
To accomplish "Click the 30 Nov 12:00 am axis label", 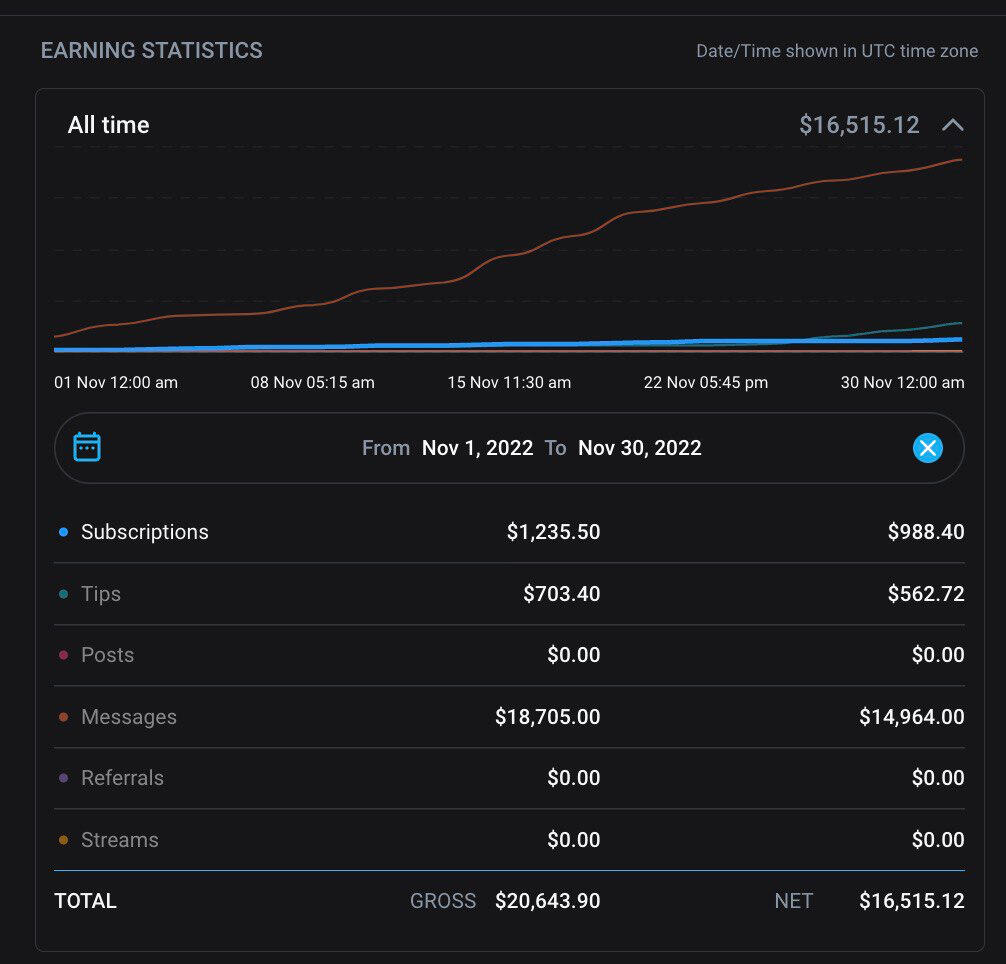I will 902,382.
